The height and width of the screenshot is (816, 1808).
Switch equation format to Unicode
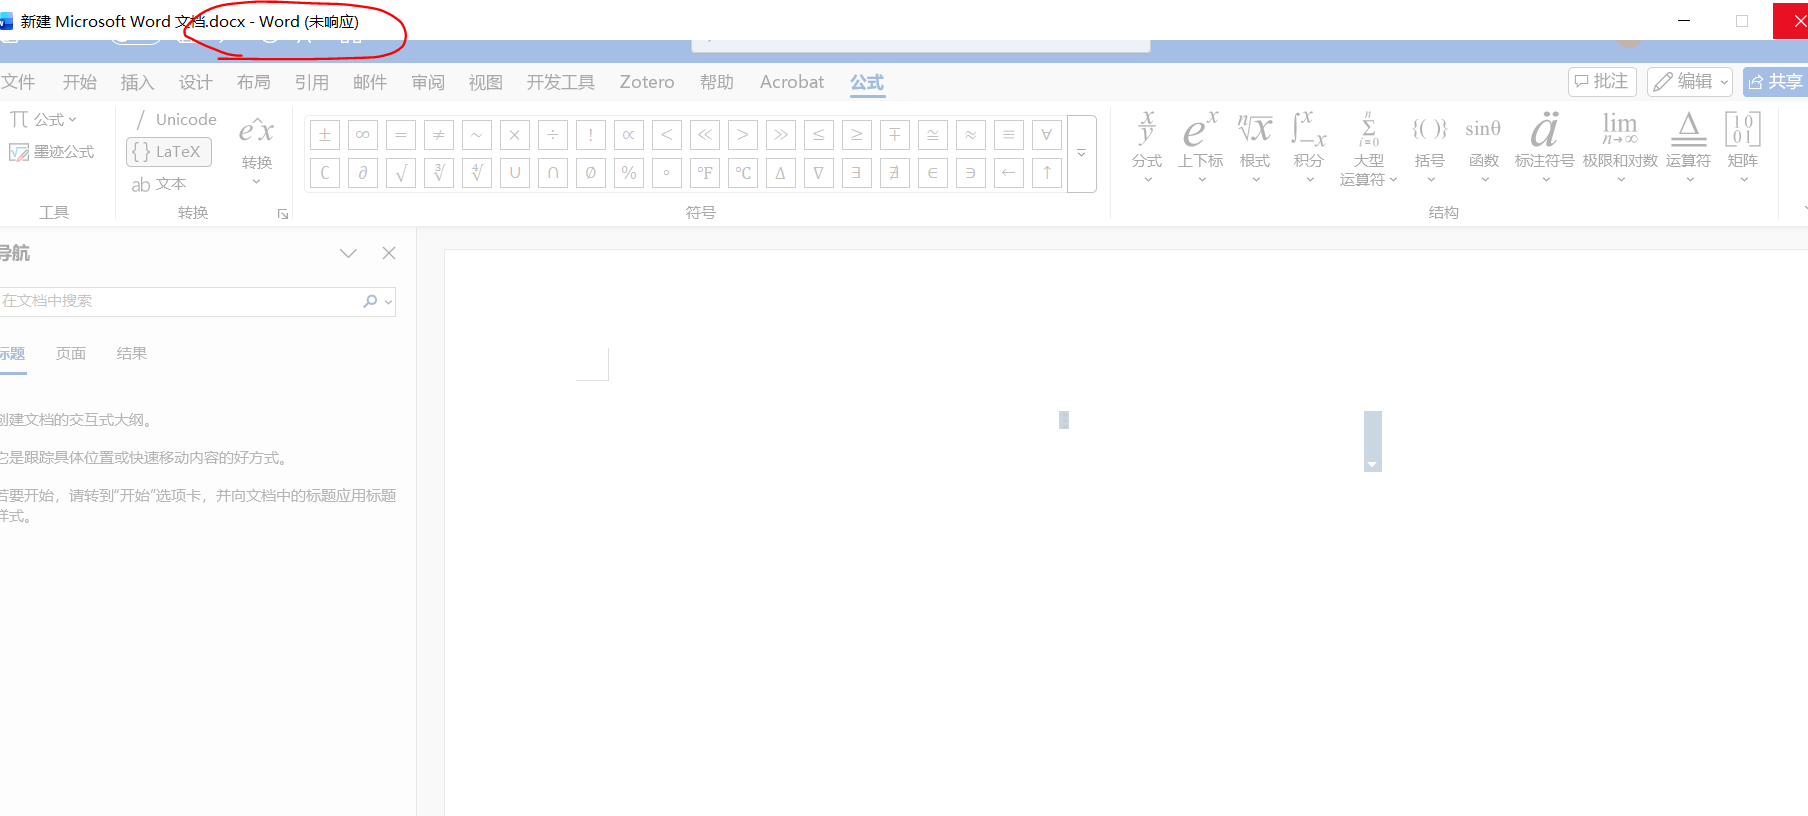tap(174, 119)
